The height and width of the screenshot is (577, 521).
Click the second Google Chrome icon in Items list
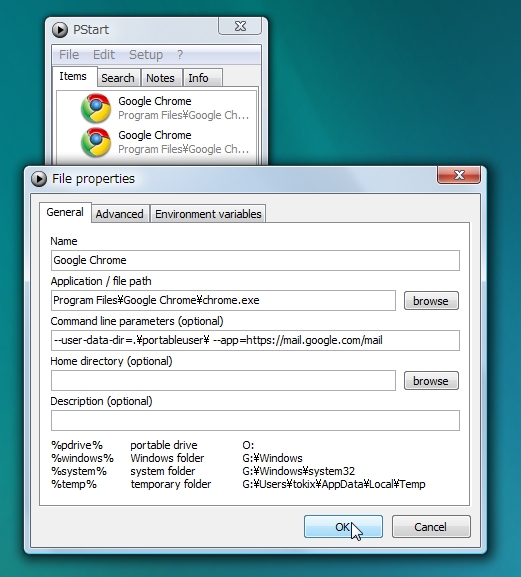(96, 142)
